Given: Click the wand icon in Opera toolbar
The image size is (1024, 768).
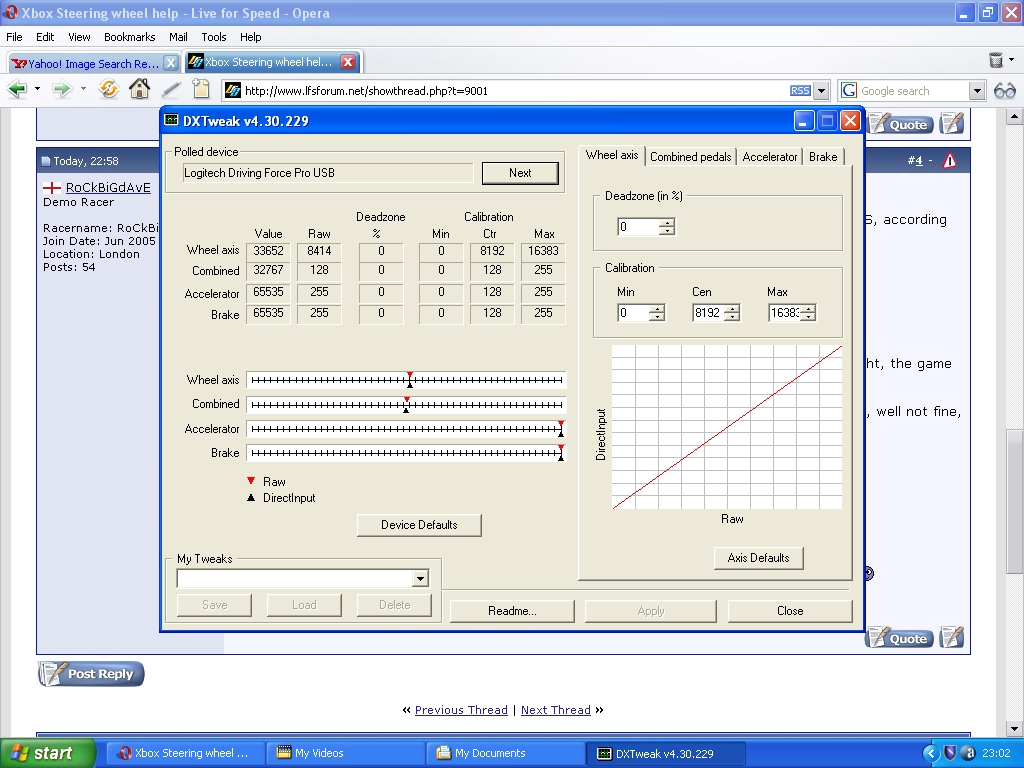Looking at the screenshot, I should click(171, 89).
